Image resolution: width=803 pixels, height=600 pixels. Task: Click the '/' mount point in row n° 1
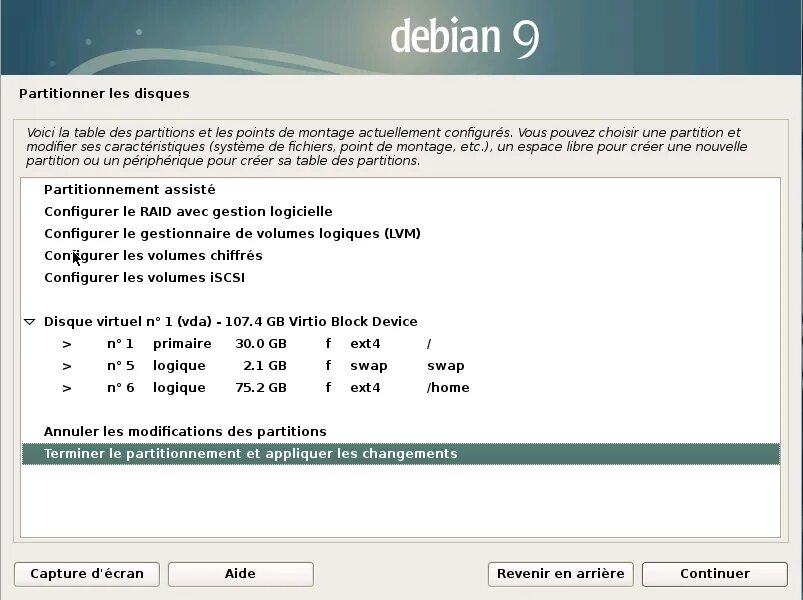[x=429, y=344]
